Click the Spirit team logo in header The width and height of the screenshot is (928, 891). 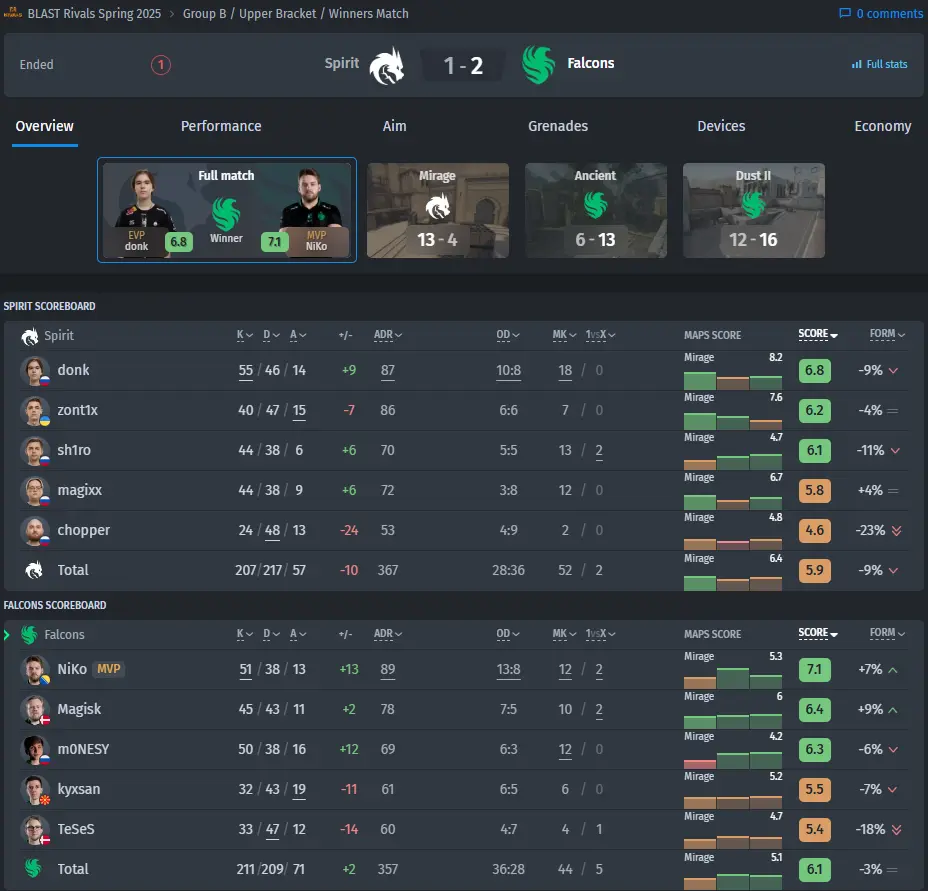386,65
